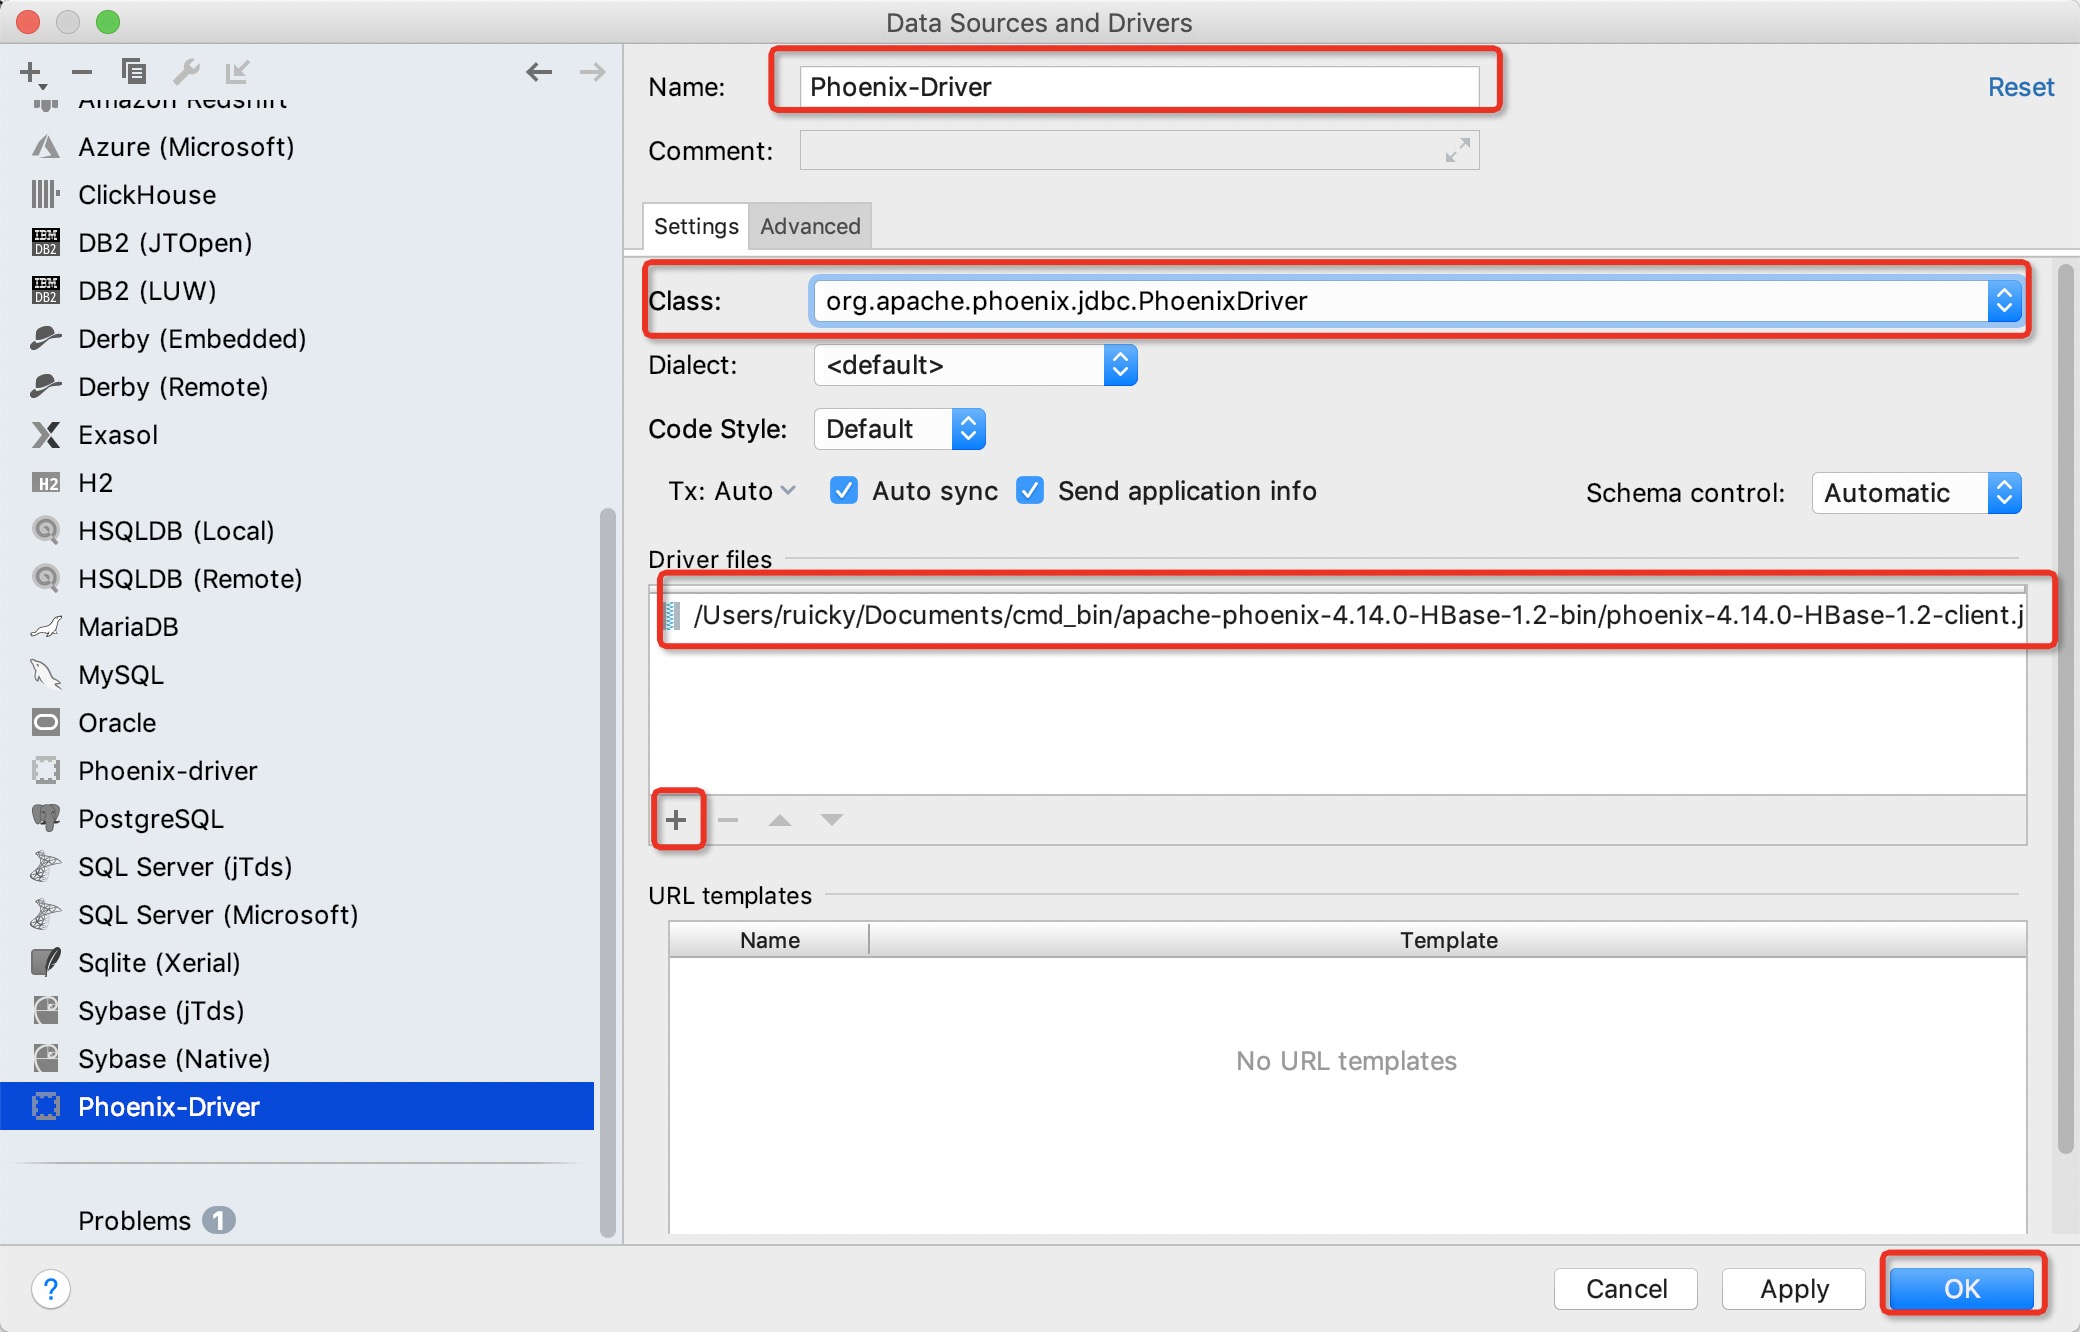This screenshot has width=2080, height=1332.
Task: Select the phoenix client jar driver file
Action: click(1342, 615)
